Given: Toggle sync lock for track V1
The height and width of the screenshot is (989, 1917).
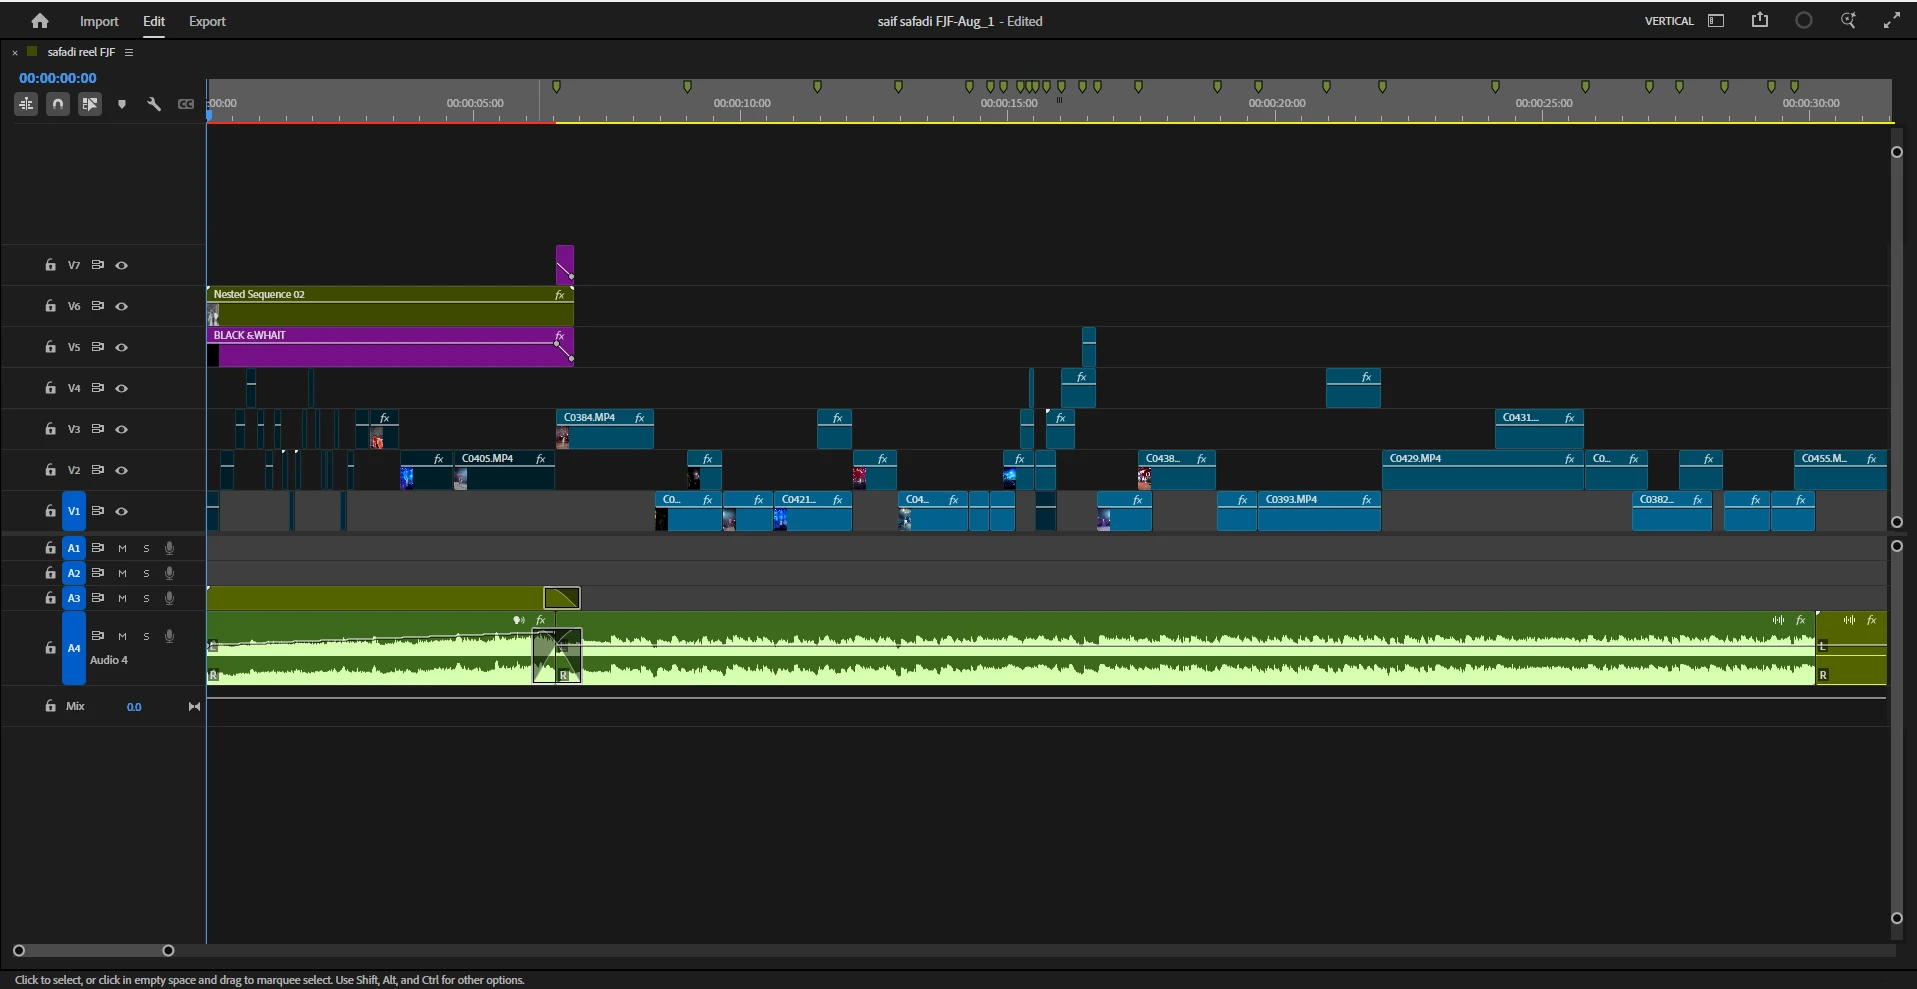Looking at the screenshot, I should pyautogui.click(x=98, y=511).
